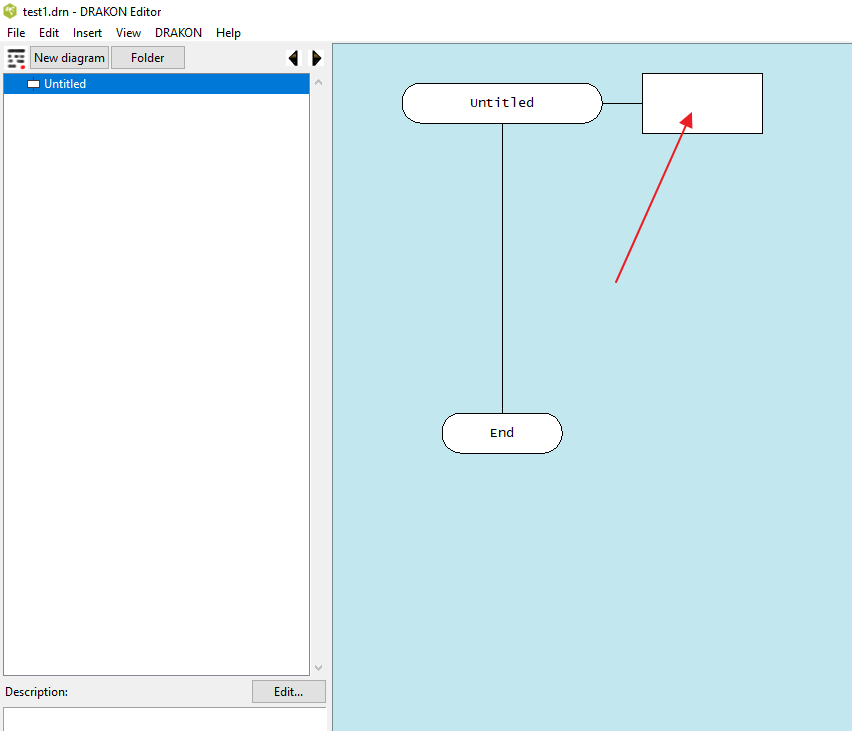Viewport: 852px width, 731px height.
Task: Click the diagram list scroll-up arrow
Action: [318, 82]
